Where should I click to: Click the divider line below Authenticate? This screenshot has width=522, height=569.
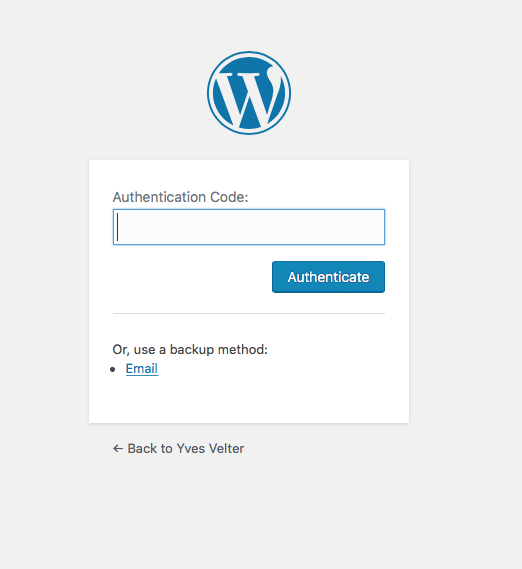[x=249, y=313]
